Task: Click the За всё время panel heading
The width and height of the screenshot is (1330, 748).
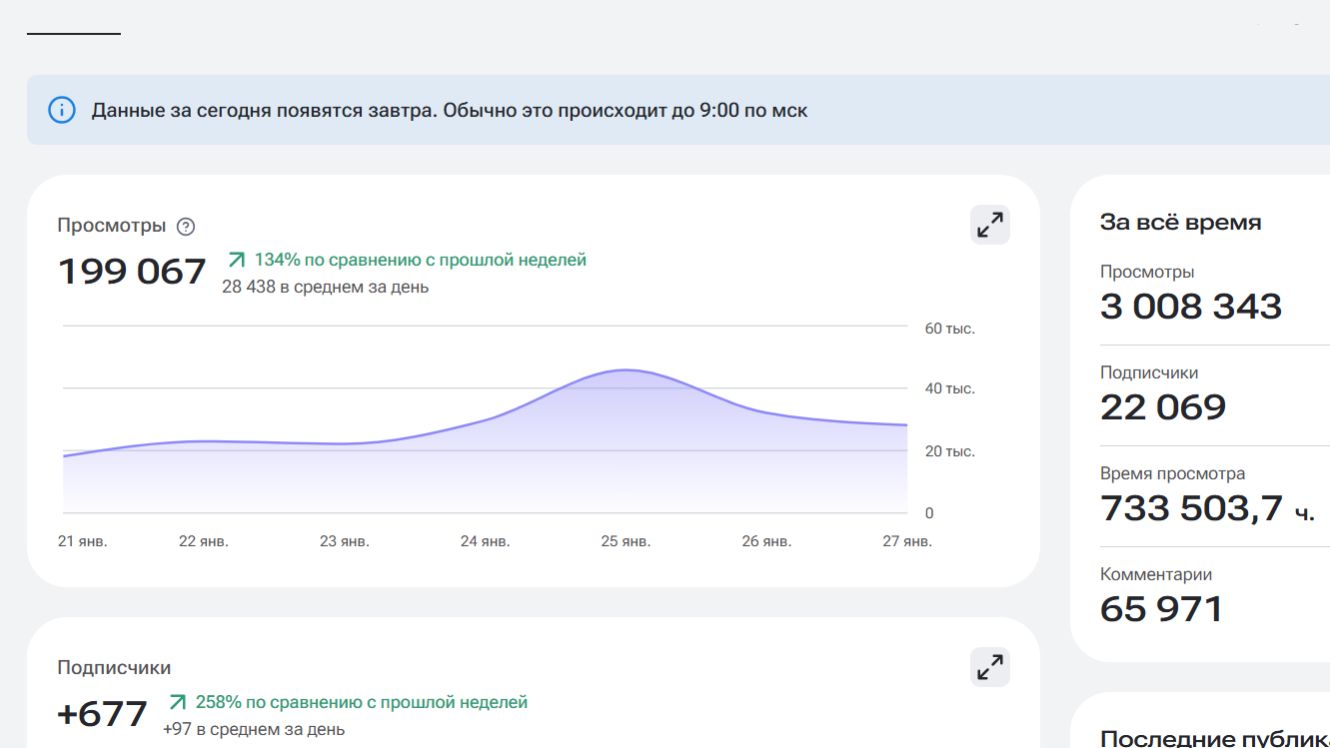Action: click(1180, 222)
